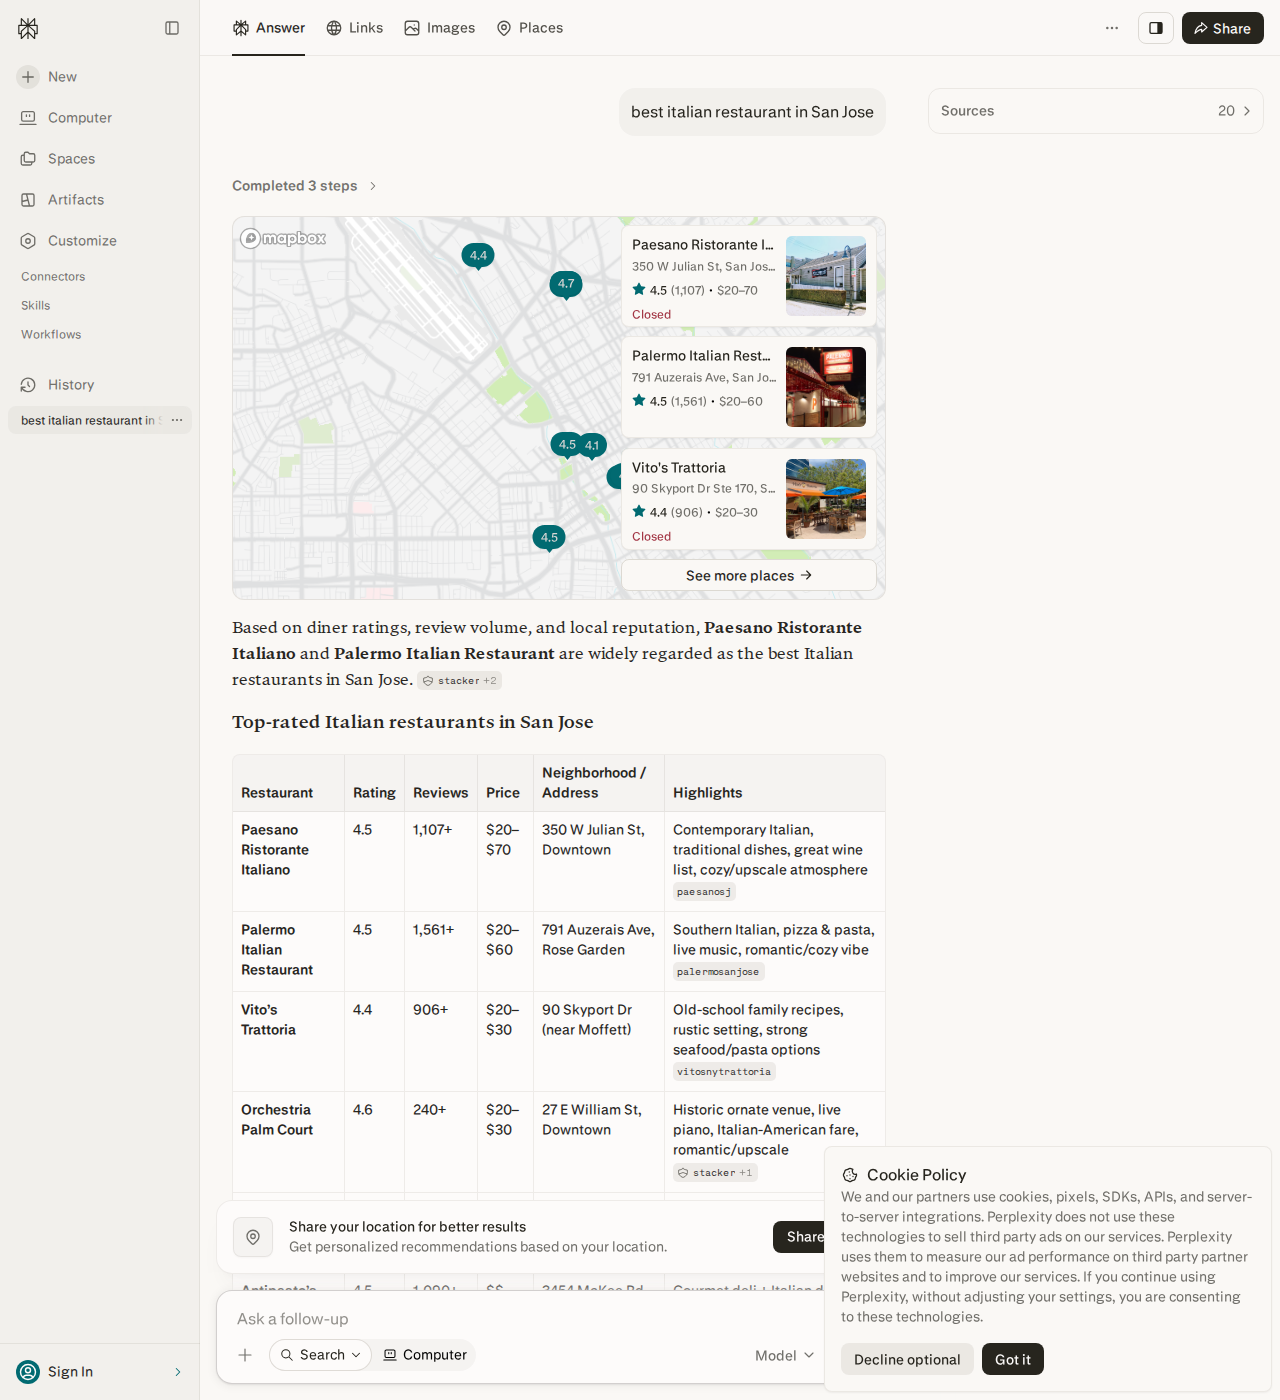Collapse the left sidebar panel icon
Viewport: 1280px width, 1400px height.
click(172, 28)
